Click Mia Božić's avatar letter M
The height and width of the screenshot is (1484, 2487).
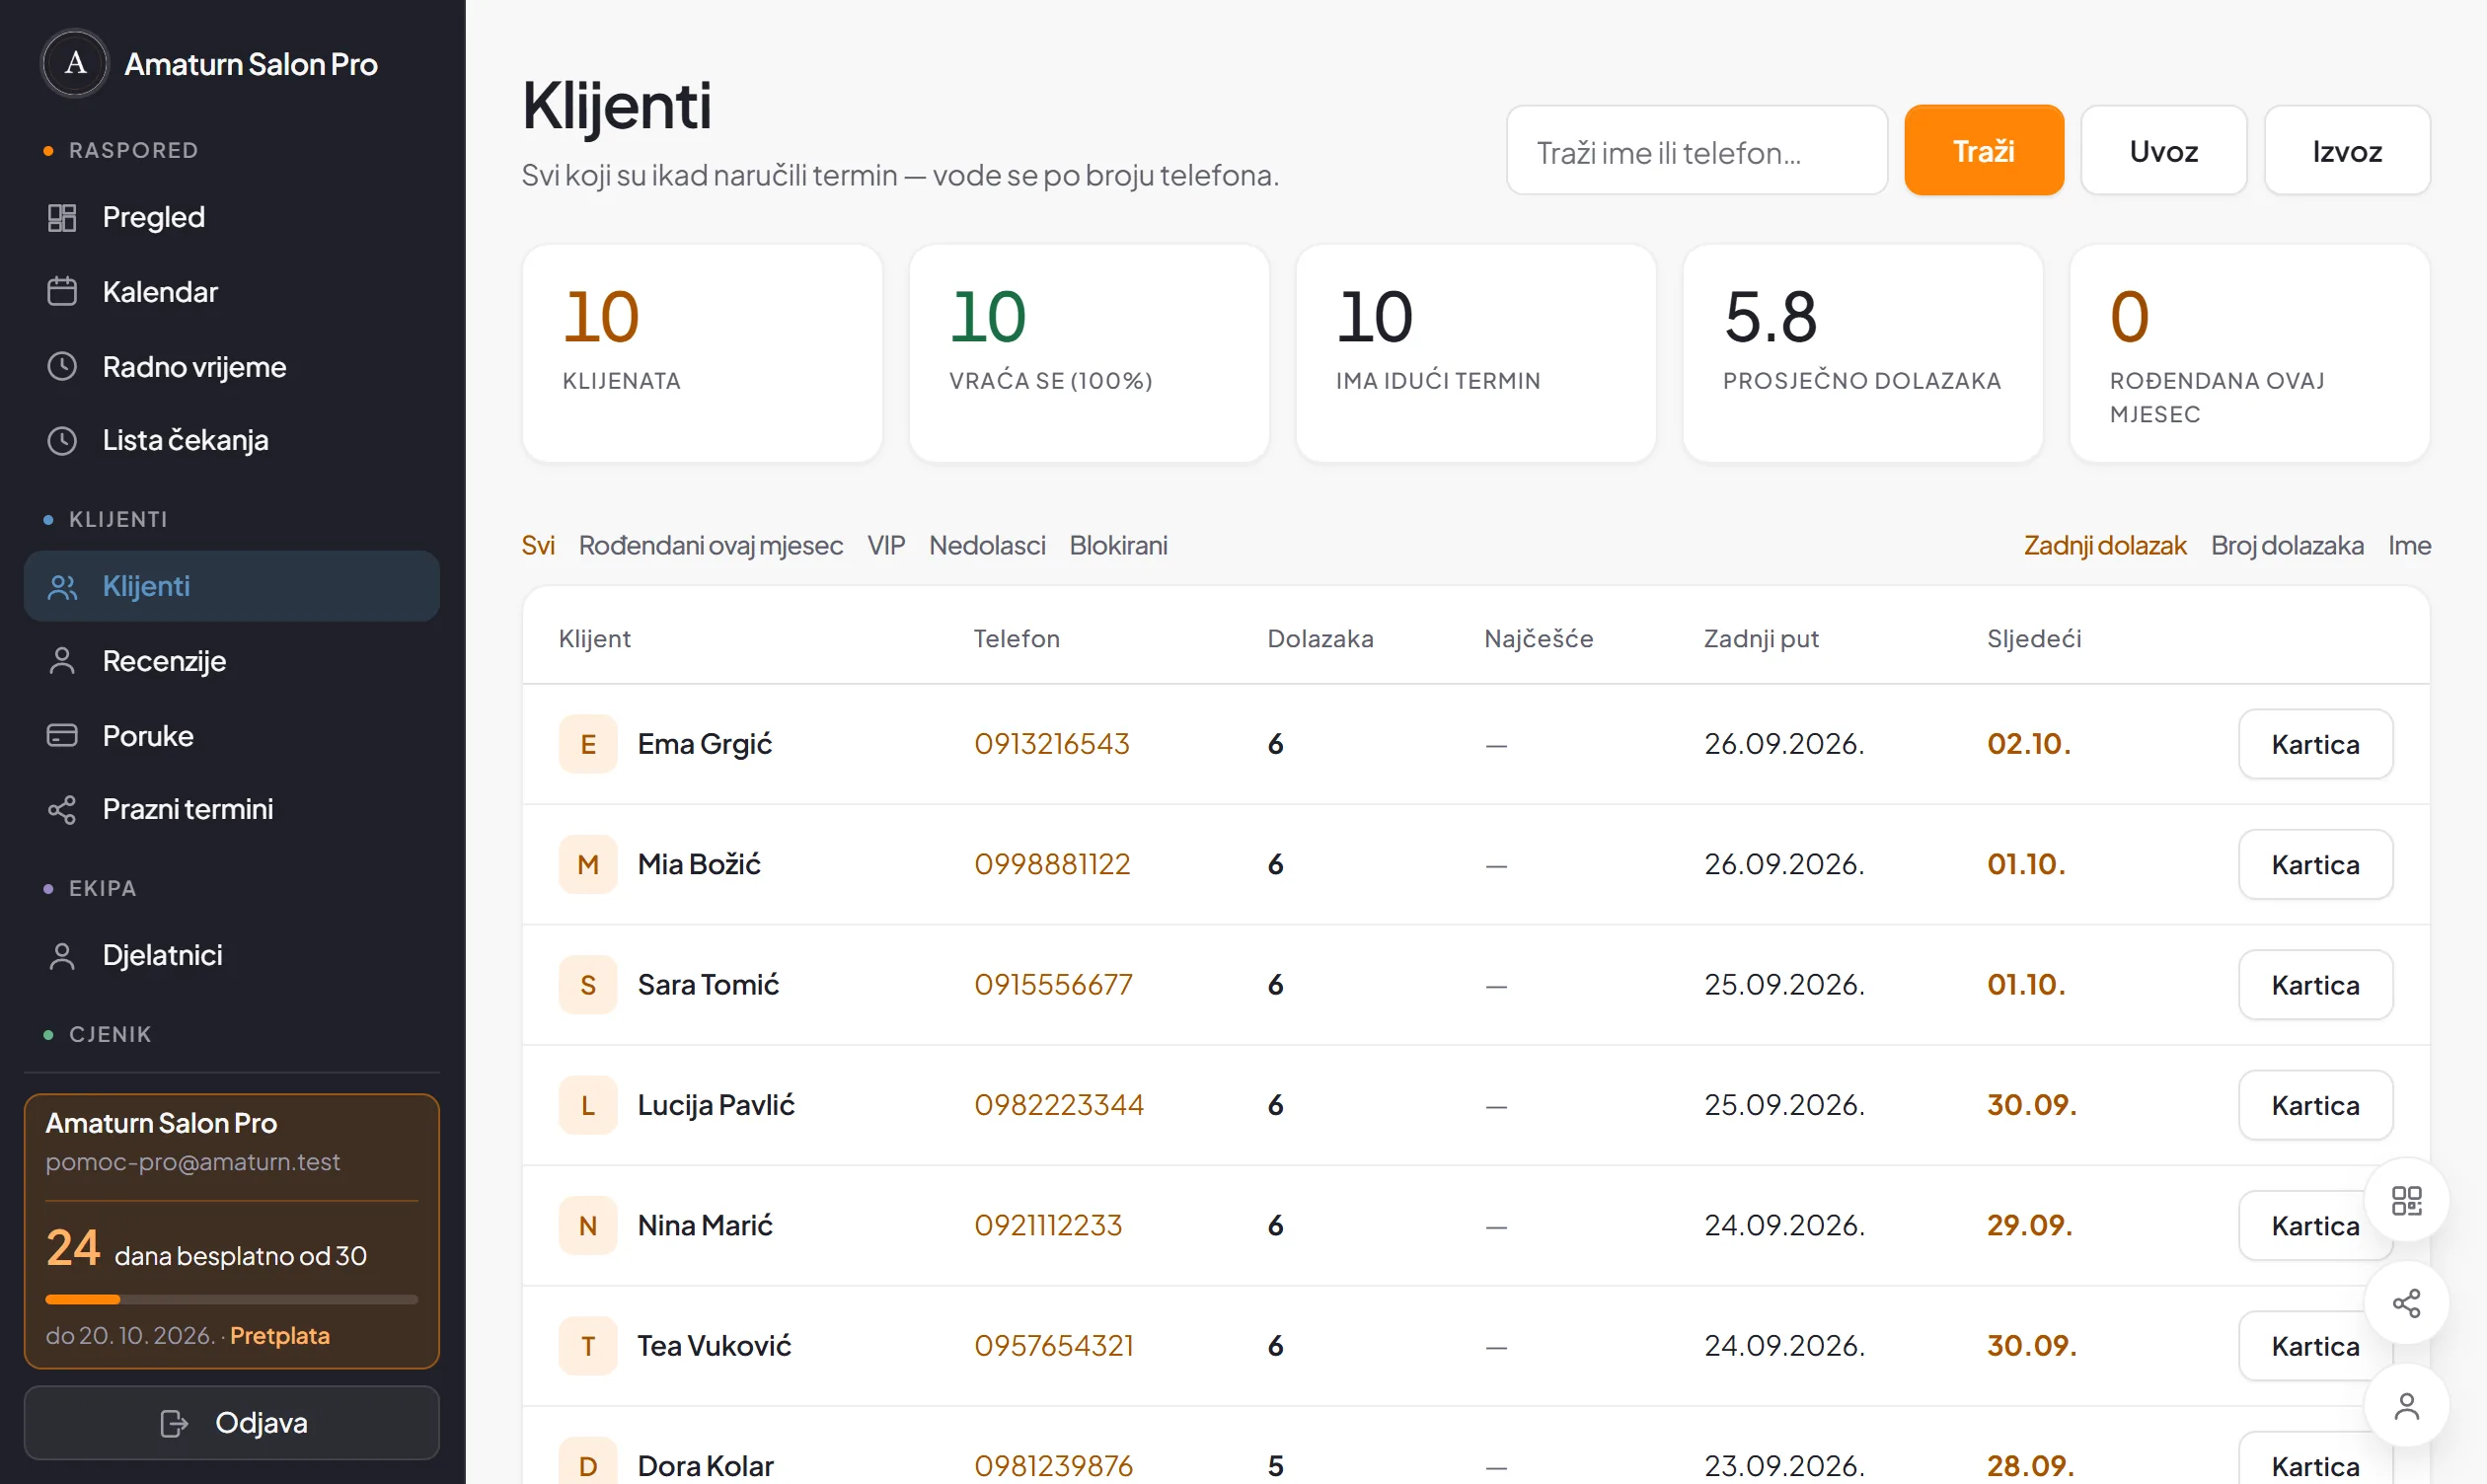pyautogui.click(x=588, y=864)
